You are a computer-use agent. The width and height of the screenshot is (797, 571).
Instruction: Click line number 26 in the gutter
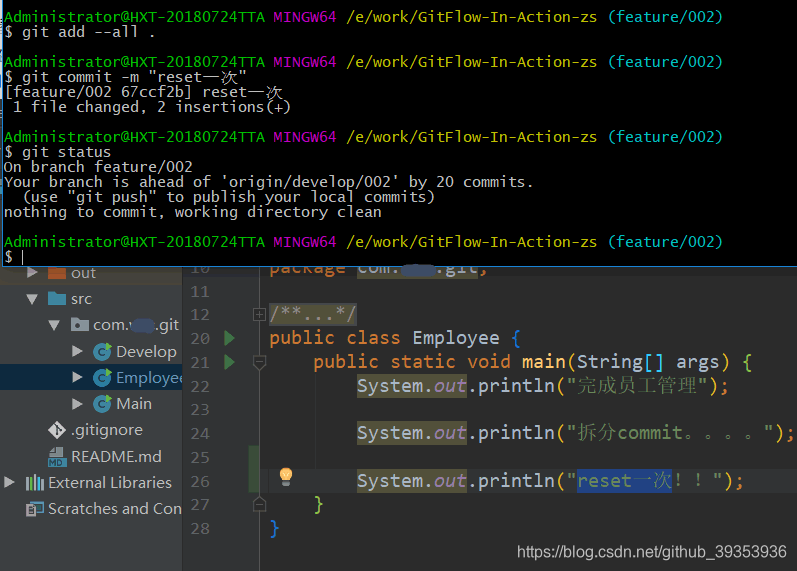tap(200, 482)
